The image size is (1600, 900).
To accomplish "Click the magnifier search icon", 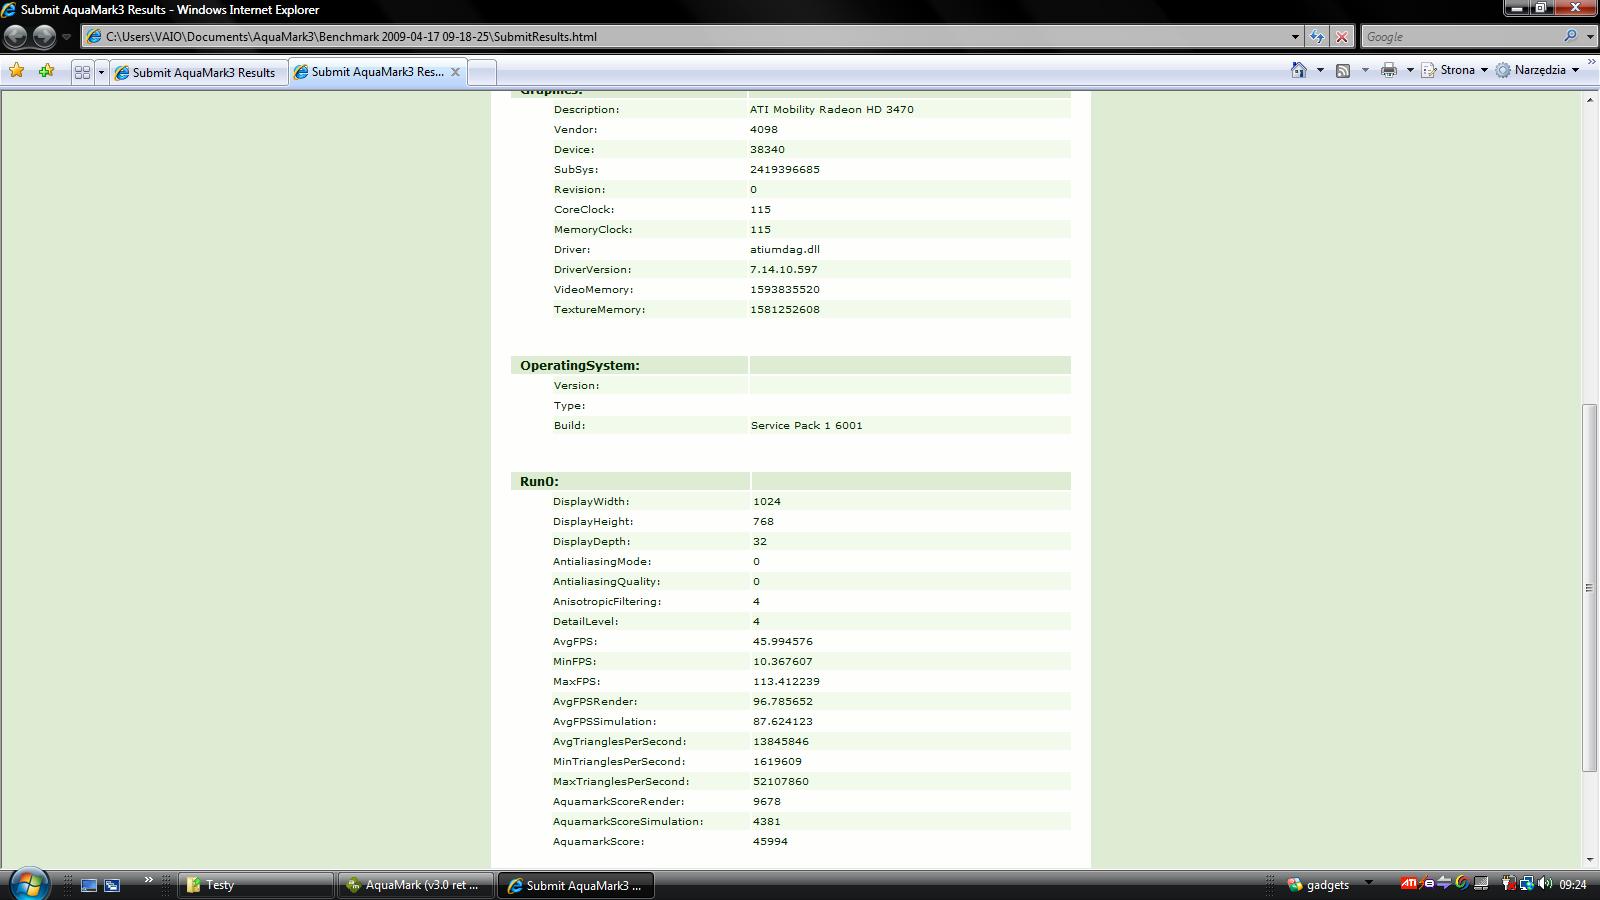I will (x=1570, y=36).
